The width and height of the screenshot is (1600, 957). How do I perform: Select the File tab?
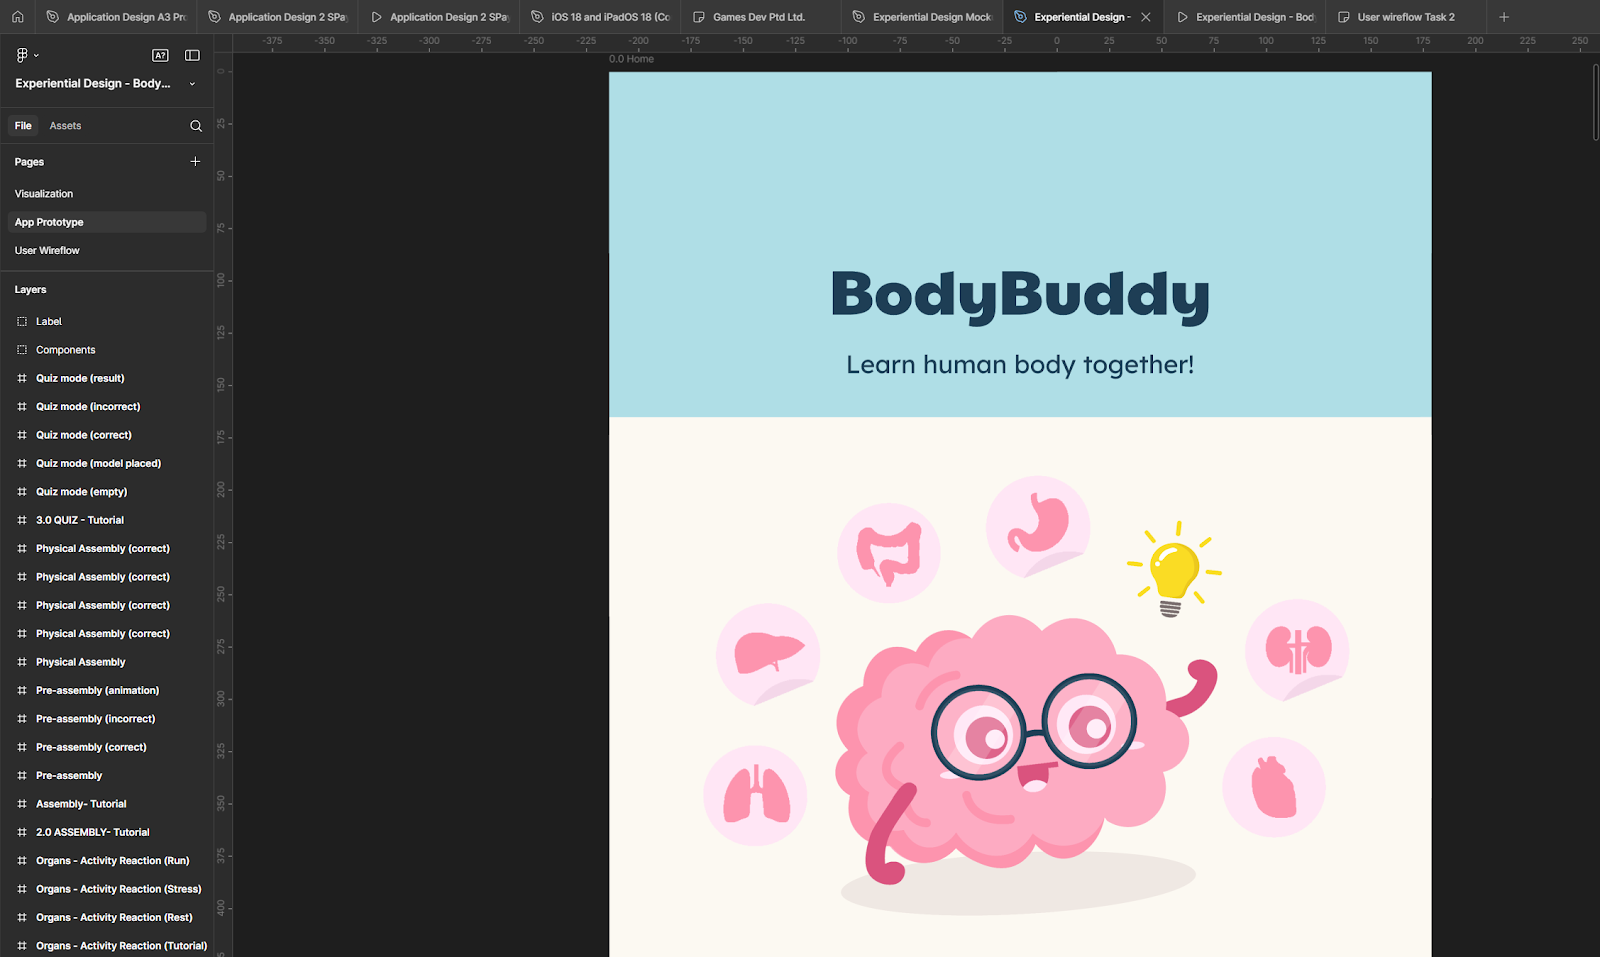pos(23,126)
